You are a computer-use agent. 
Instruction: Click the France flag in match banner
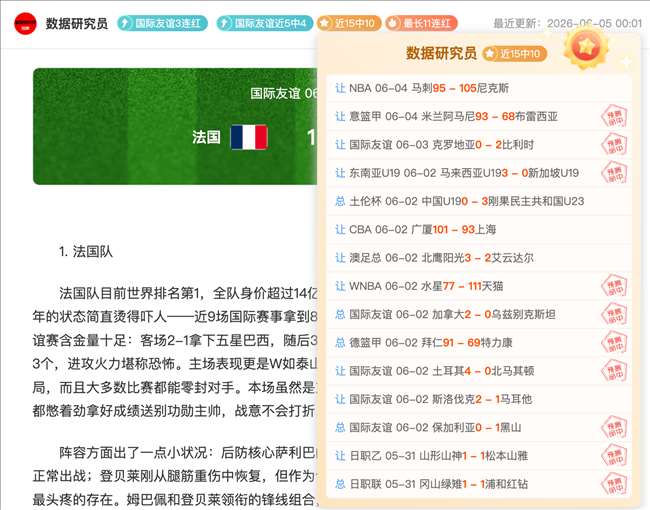(249, 137)
